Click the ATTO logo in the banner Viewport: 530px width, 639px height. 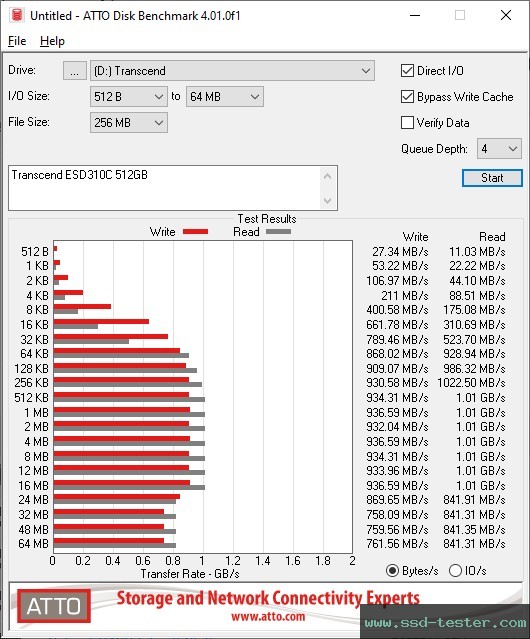(54, 606)
